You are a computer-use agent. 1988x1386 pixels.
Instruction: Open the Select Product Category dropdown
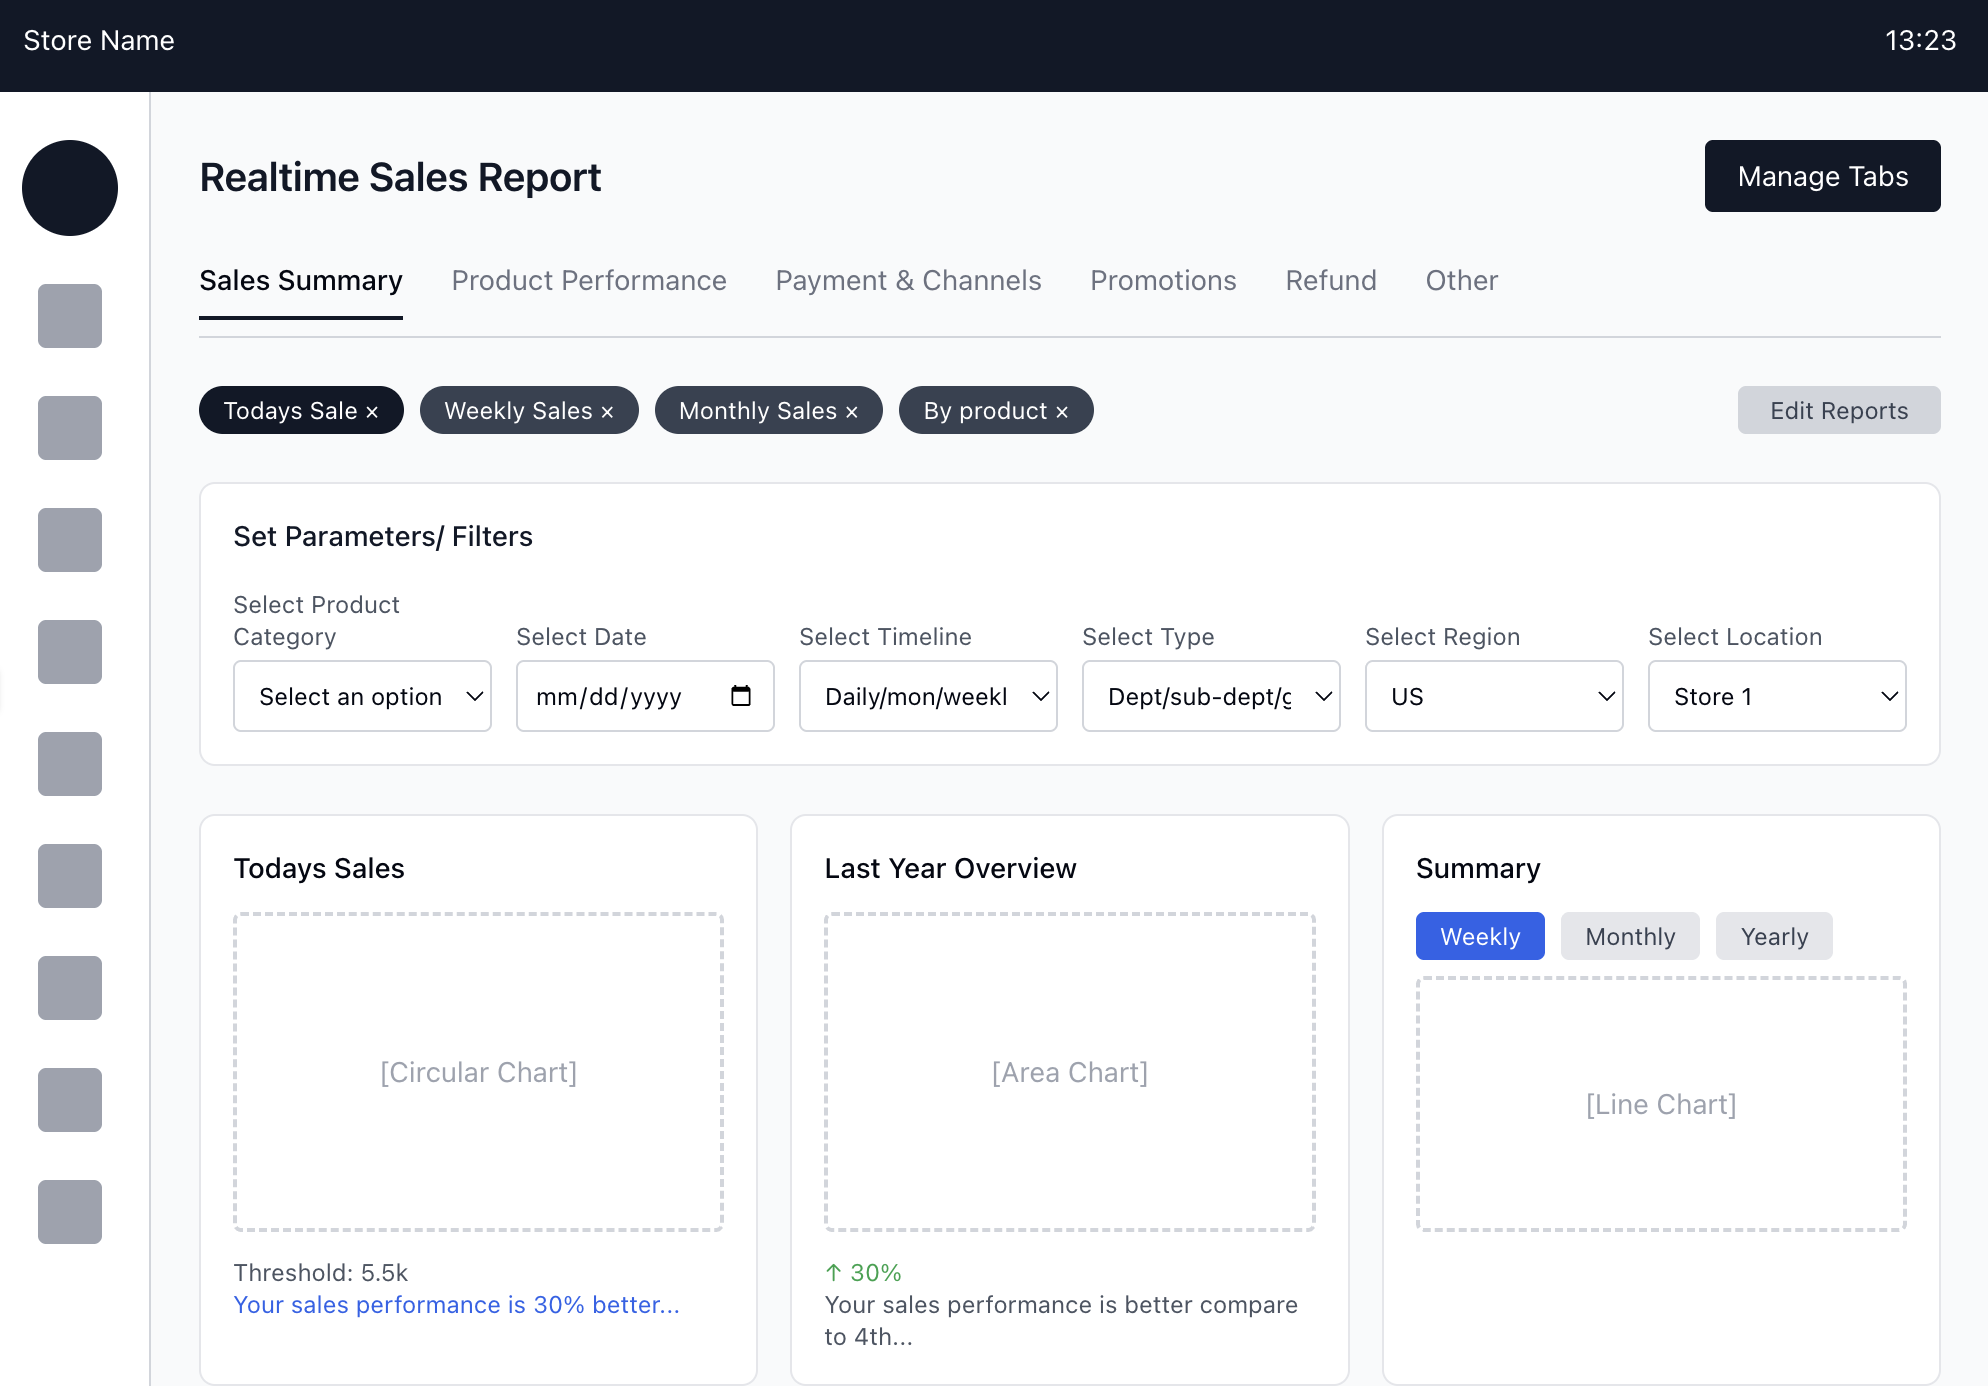362,696
